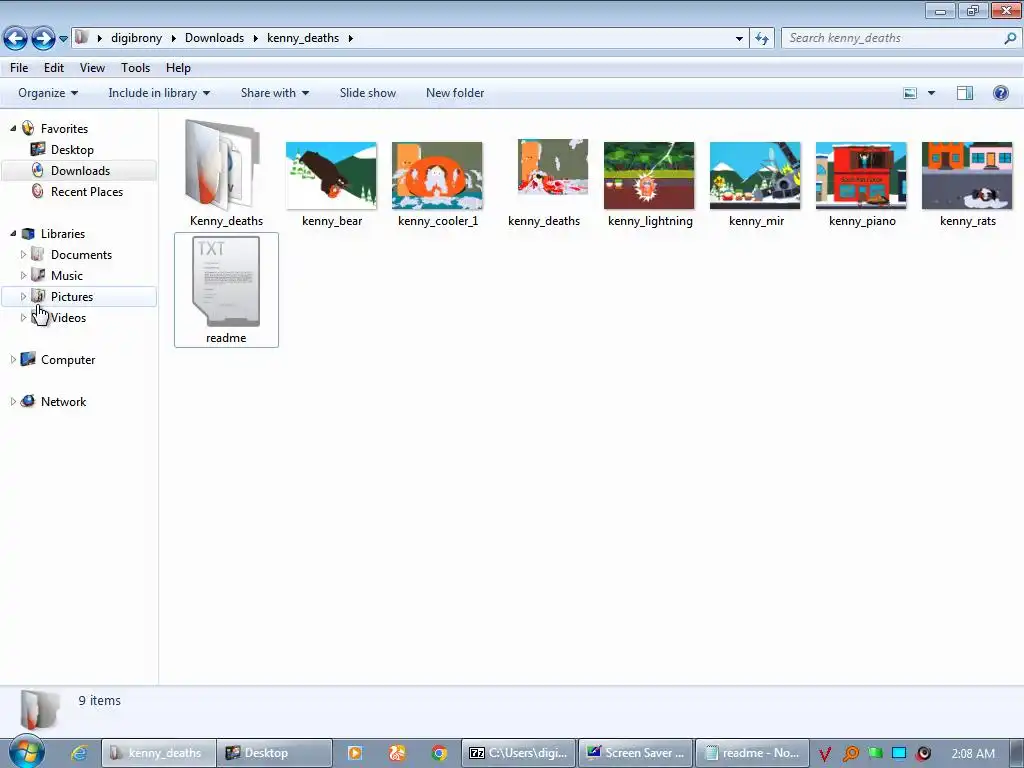Image resolution: width=1024 pixels, height=768 pixels.
Task: Click the orange magnifier tray icon
Action: (850, 754)
